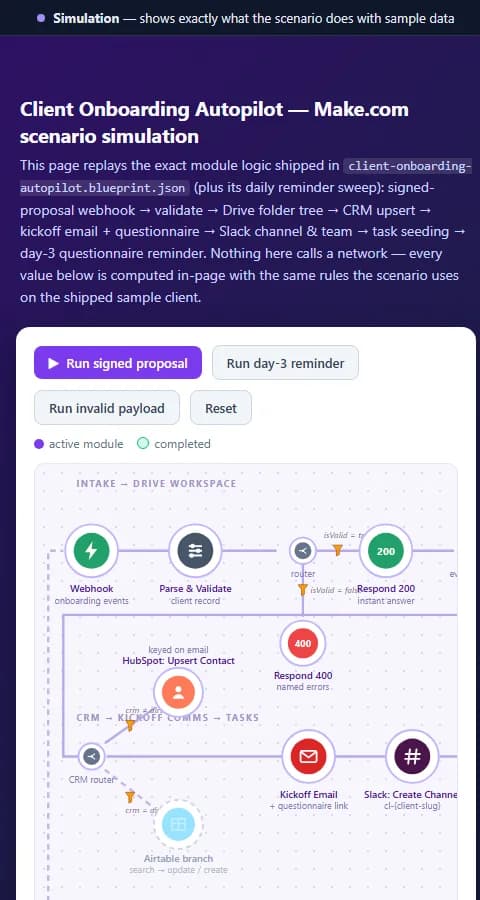Open the green Respond 200 module
Viewport: 480px width, 900px height.
pyautogui.click(x=386, y=551)
